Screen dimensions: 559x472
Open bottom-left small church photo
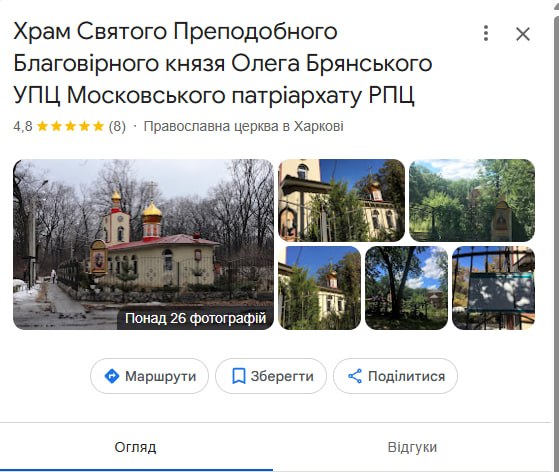(x=319, y=288)
